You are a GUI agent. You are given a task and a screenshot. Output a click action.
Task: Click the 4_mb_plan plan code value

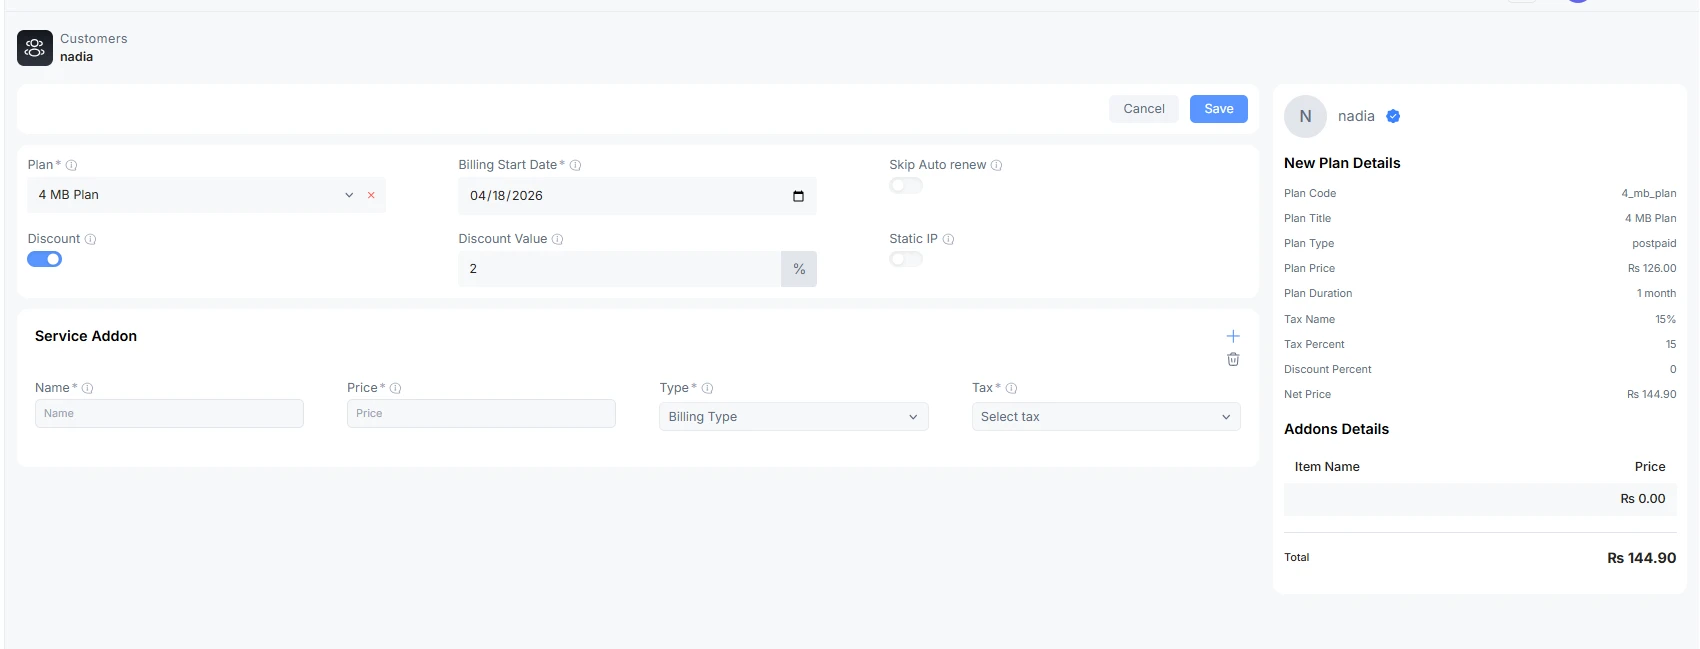click(x=1649, y=194)
